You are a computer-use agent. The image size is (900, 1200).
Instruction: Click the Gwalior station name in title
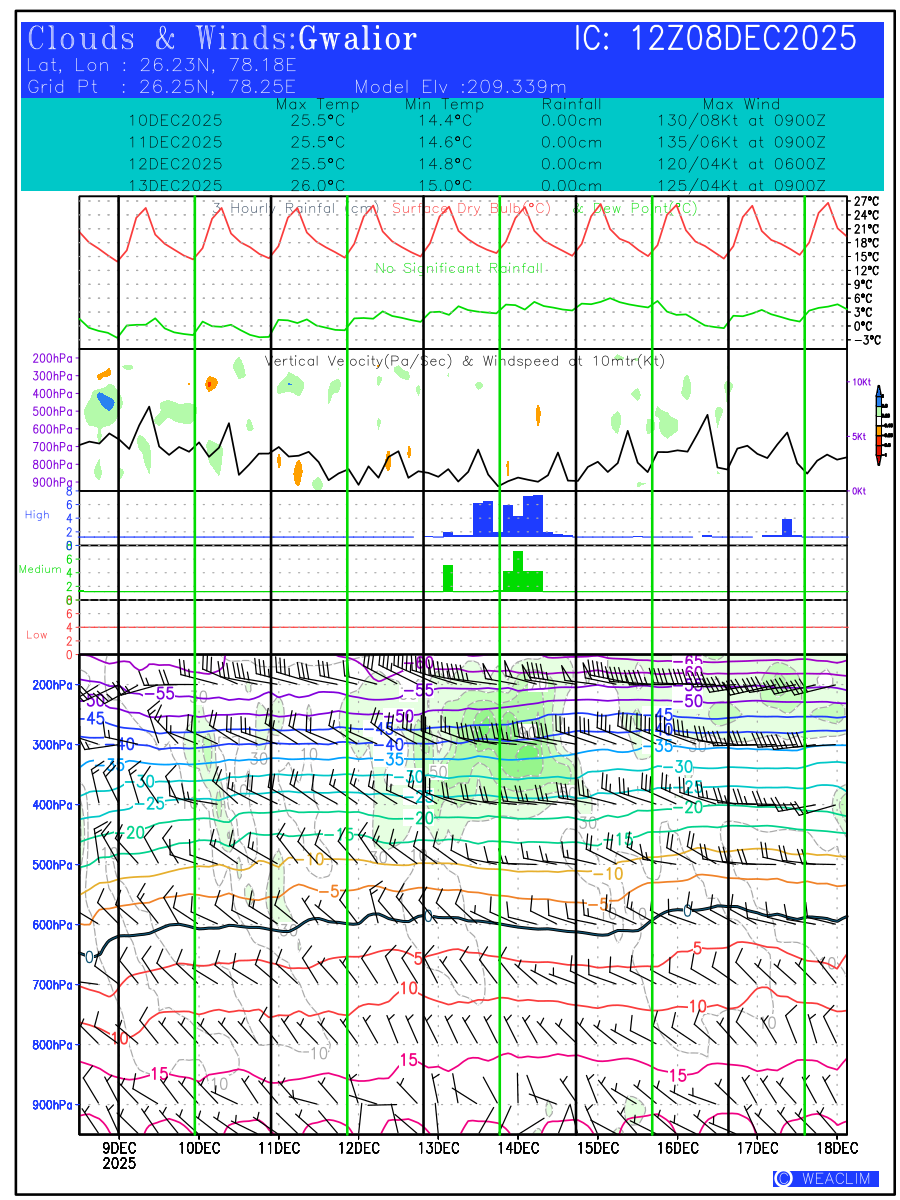(358, 39)
